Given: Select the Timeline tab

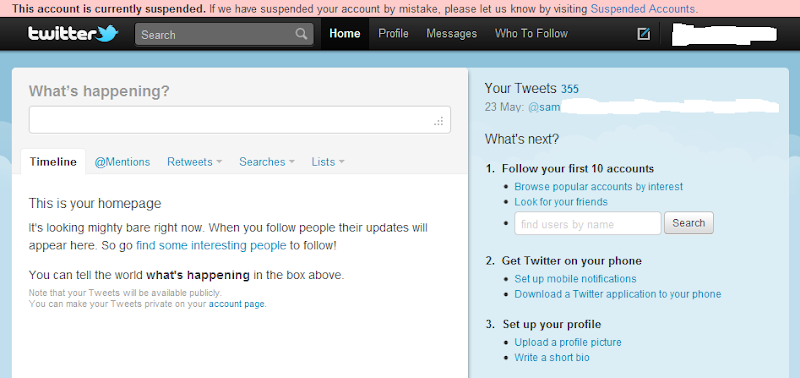Looking at the screenshot, I should pos(53,162).
